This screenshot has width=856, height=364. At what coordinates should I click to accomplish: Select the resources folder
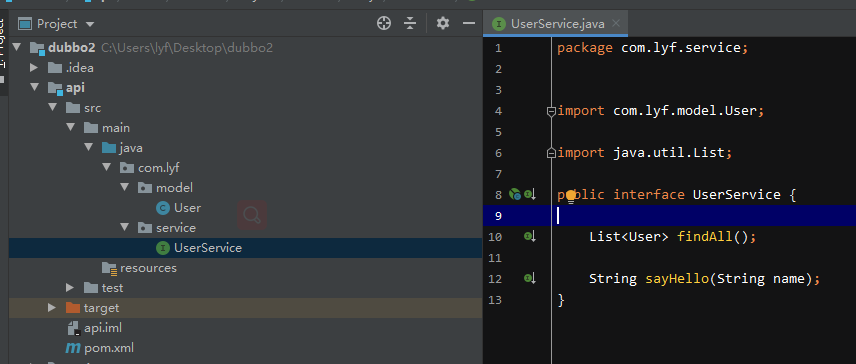(148, 268)
